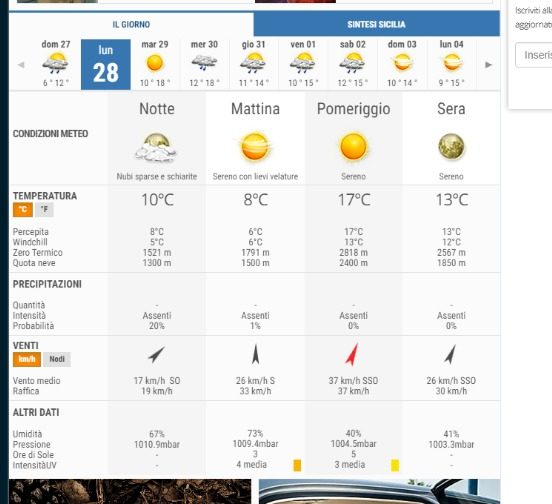Open the Il Giorno tab
This screenshot has width=552, height=504.
(131, 24)
